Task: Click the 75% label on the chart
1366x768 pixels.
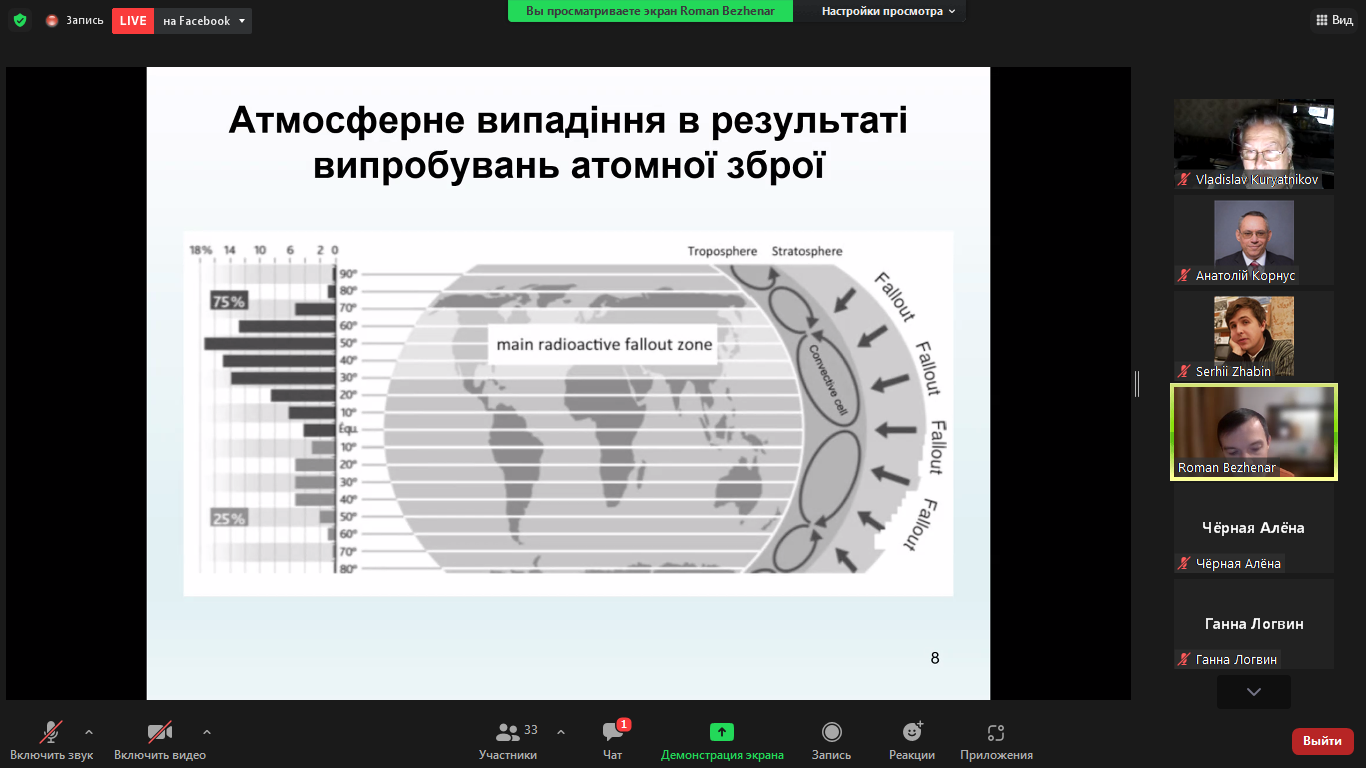Action: click(228, 300)
